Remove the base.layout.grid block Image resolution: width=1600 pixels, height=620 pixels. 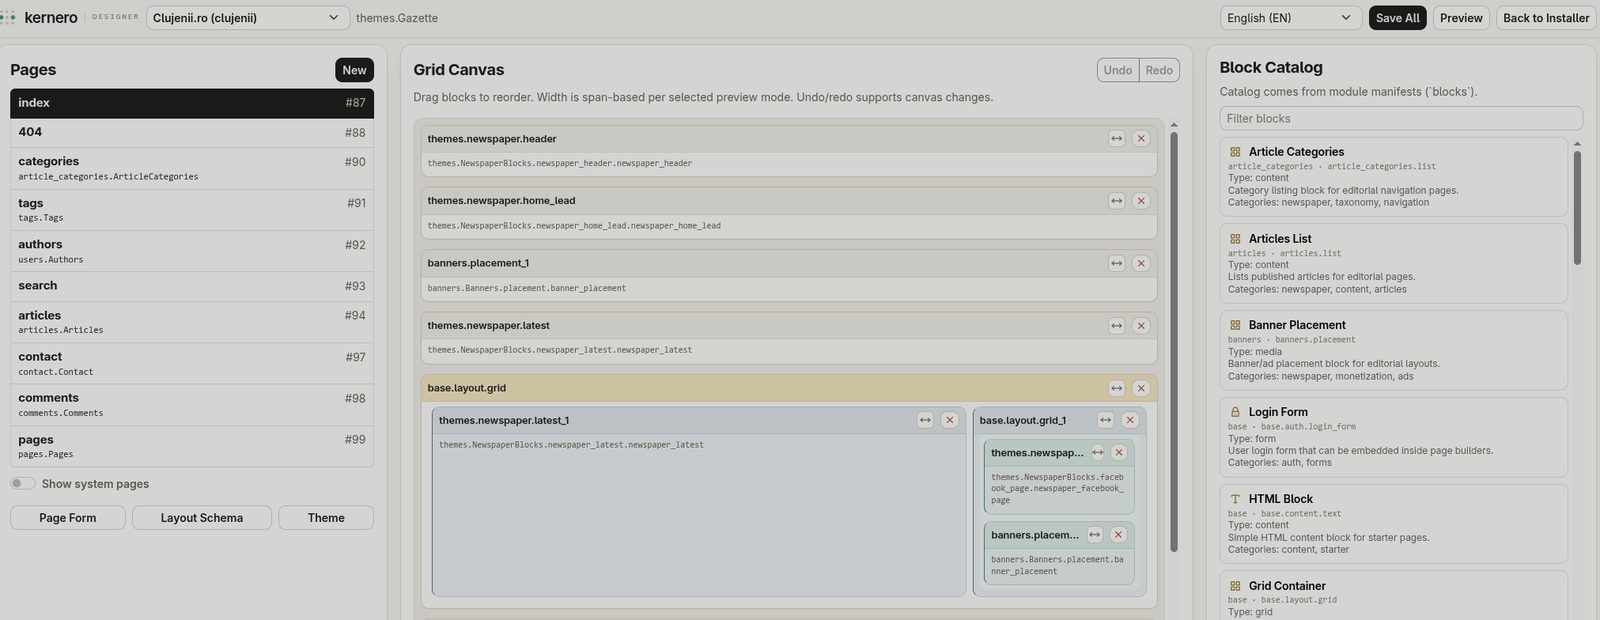pyautogui.click(x=1140, y=388)
